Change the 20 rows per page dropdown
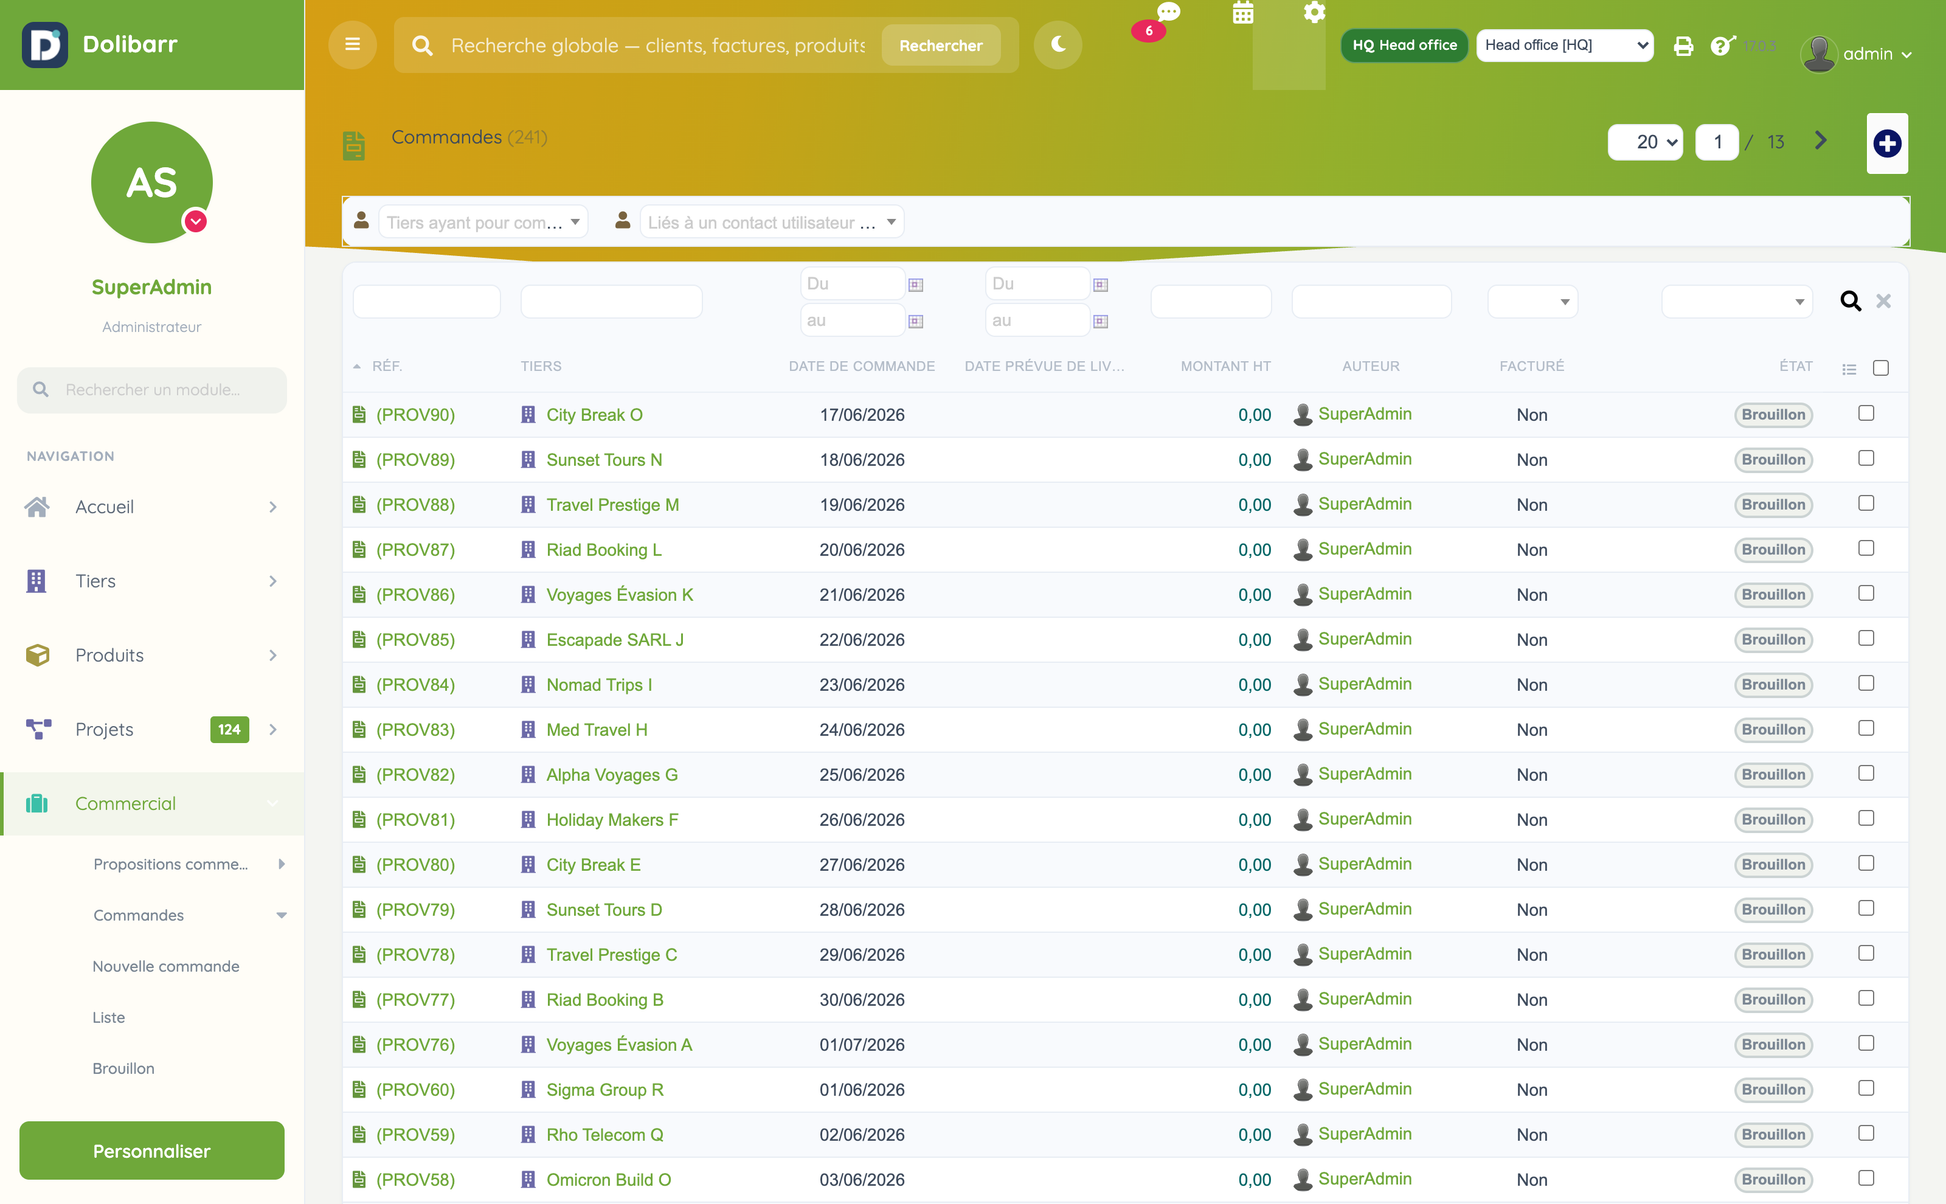This screenshot has width=1946, height=1204. 1645,142
